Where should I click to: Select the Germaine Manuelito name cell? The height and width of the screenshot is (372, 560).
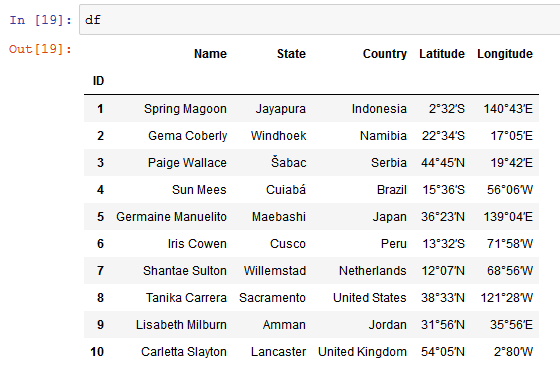click(x=171, y=217)
